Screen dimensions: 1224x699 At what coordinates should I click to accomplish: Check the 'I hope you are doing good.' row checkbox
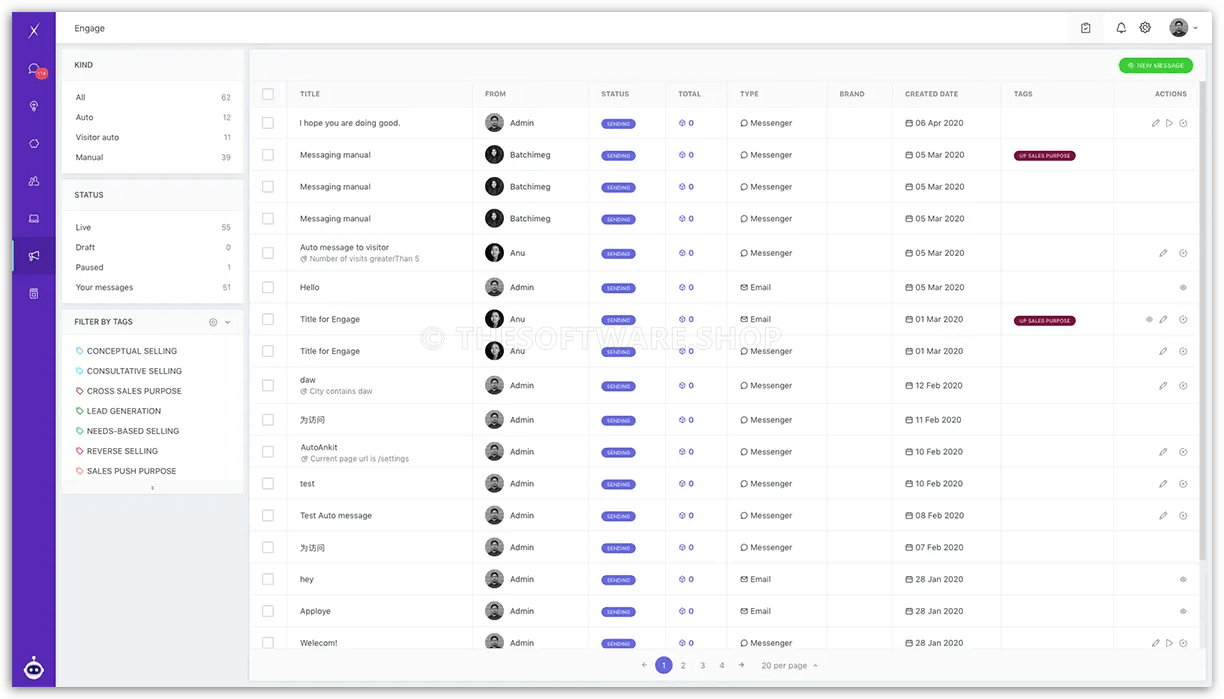[268, 123]
